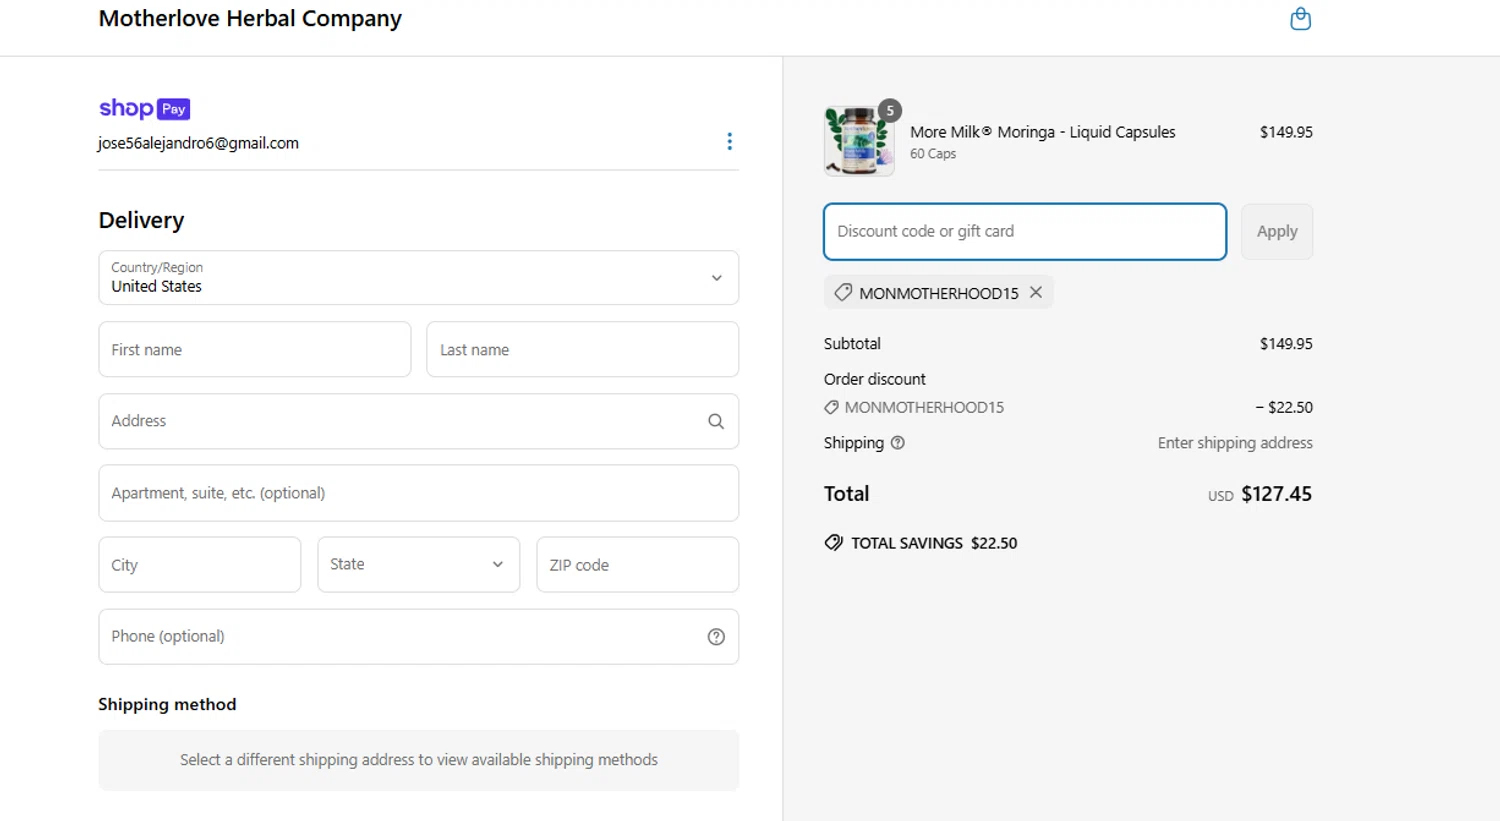The width and height of the screenshot is (1500, 821).
Task: Click the jose56alejandro6@gmail.com email text
Action: 198,143
